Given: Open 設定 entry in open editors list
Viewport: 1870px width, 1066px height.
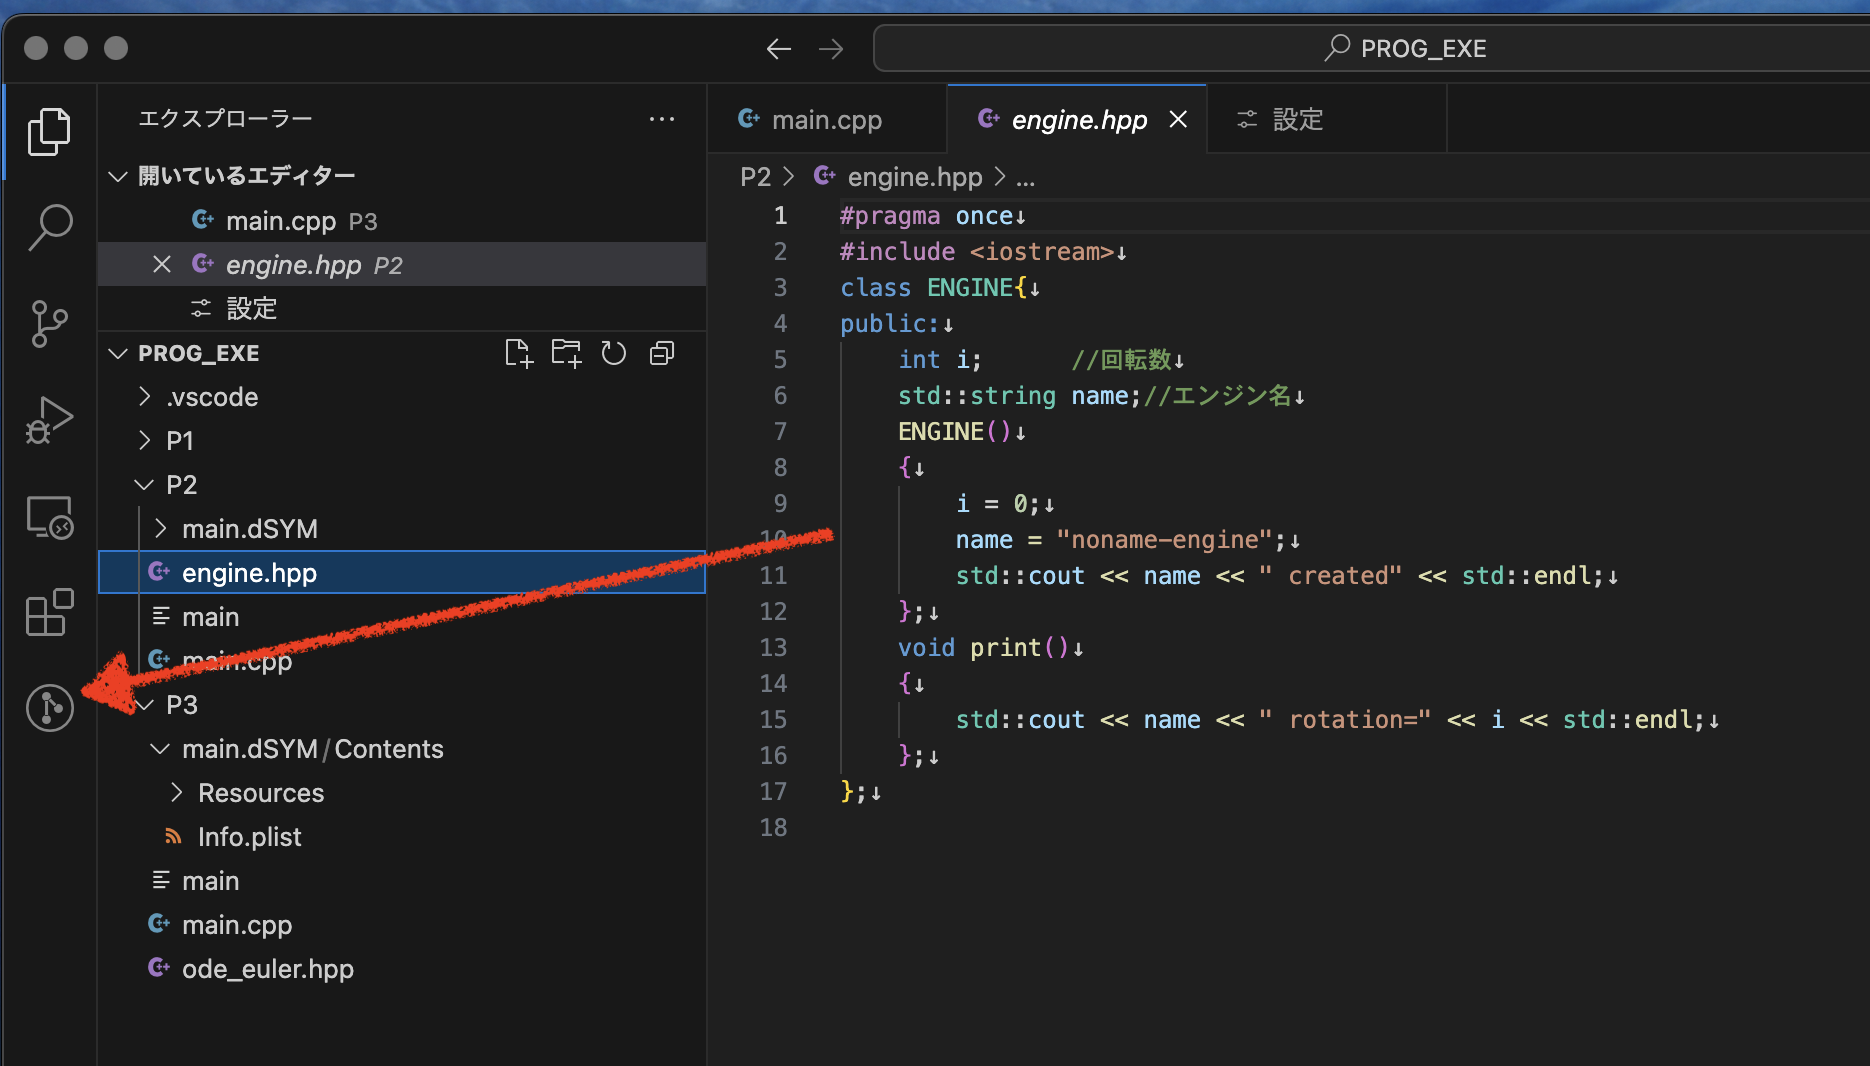Looking at the screenshot, I should (x=402, y=308).
